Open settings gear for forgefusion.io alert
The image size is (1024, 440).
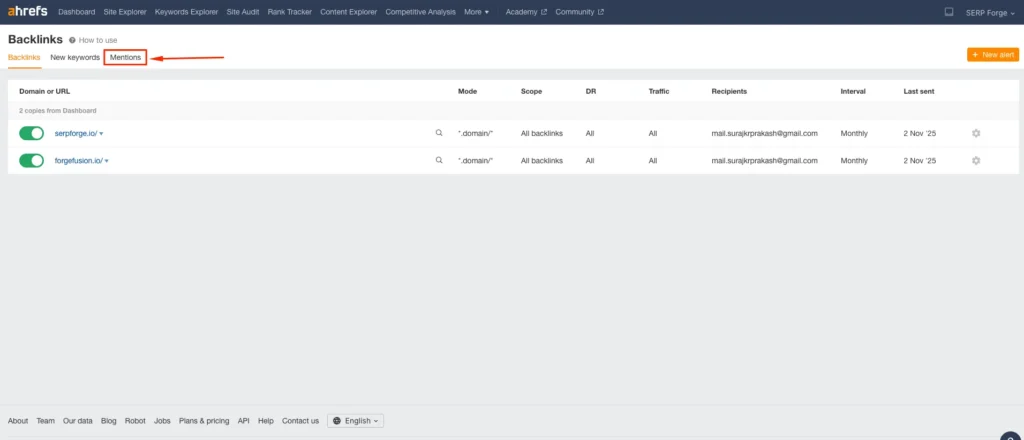point(976,160)
